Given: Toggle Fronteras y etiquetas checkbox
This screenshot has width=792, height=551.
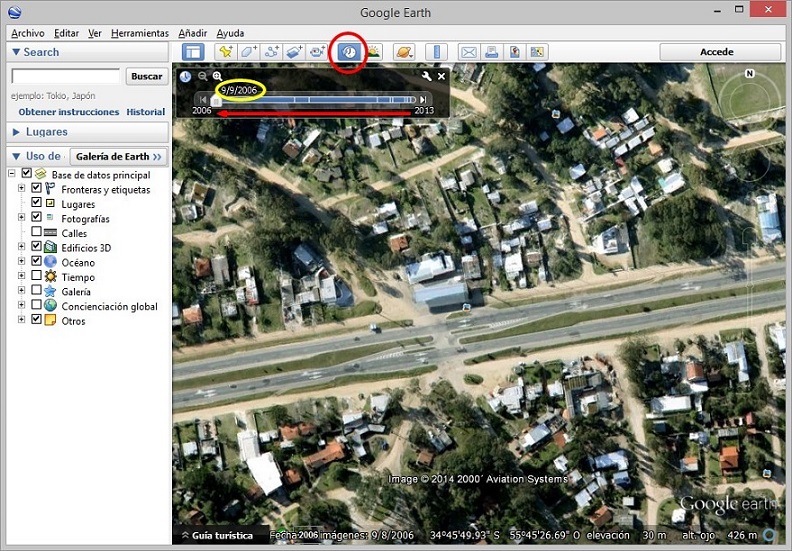Looking at the screenshot, I should pyautogui.click(x=36, y=188).
